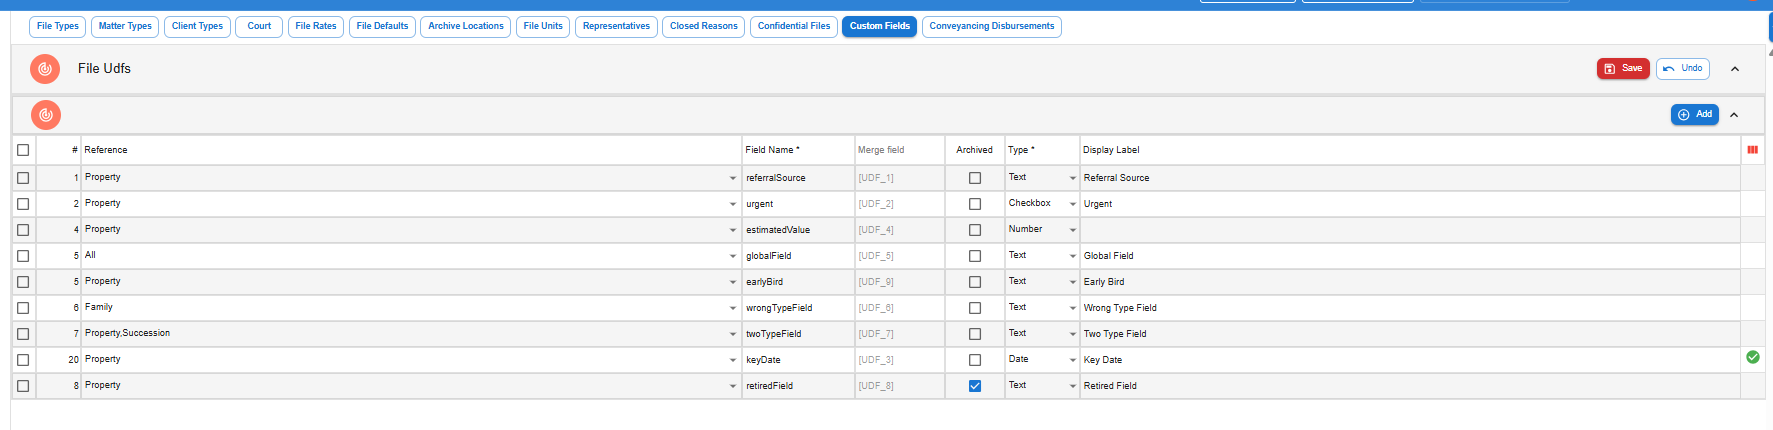Click the earlyBird field name cell
This screenshot has width=1773, height=430.
[x=798, y=282]
